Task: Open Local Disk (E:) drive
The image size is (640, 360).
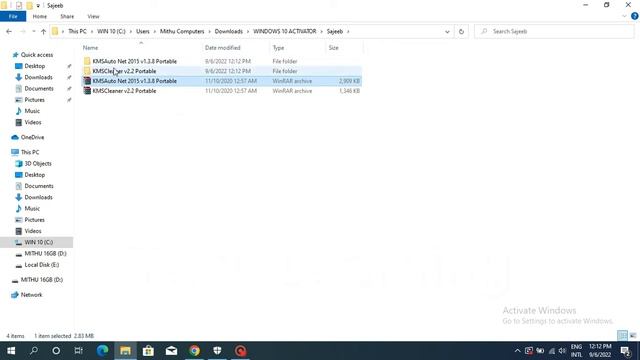Action: coord(42,265)
